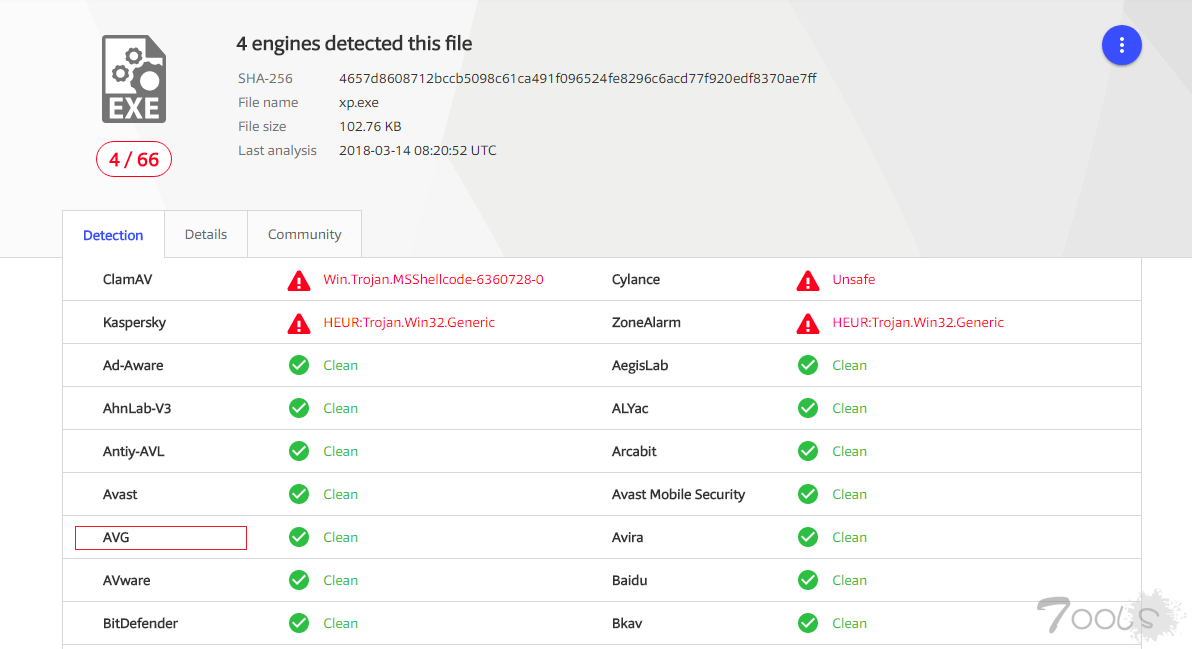
Task: Click the Ad-Aware engine name
Action: 133,366
